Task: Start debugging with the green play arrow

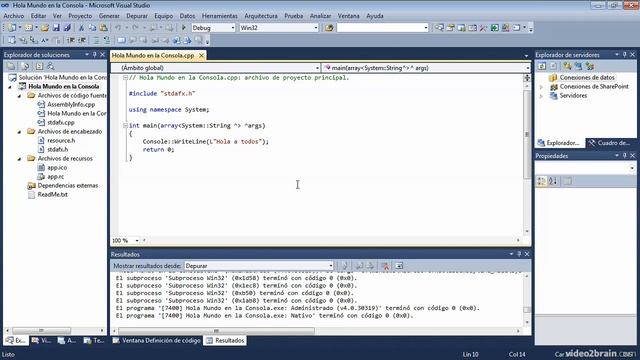Action: 184,28
